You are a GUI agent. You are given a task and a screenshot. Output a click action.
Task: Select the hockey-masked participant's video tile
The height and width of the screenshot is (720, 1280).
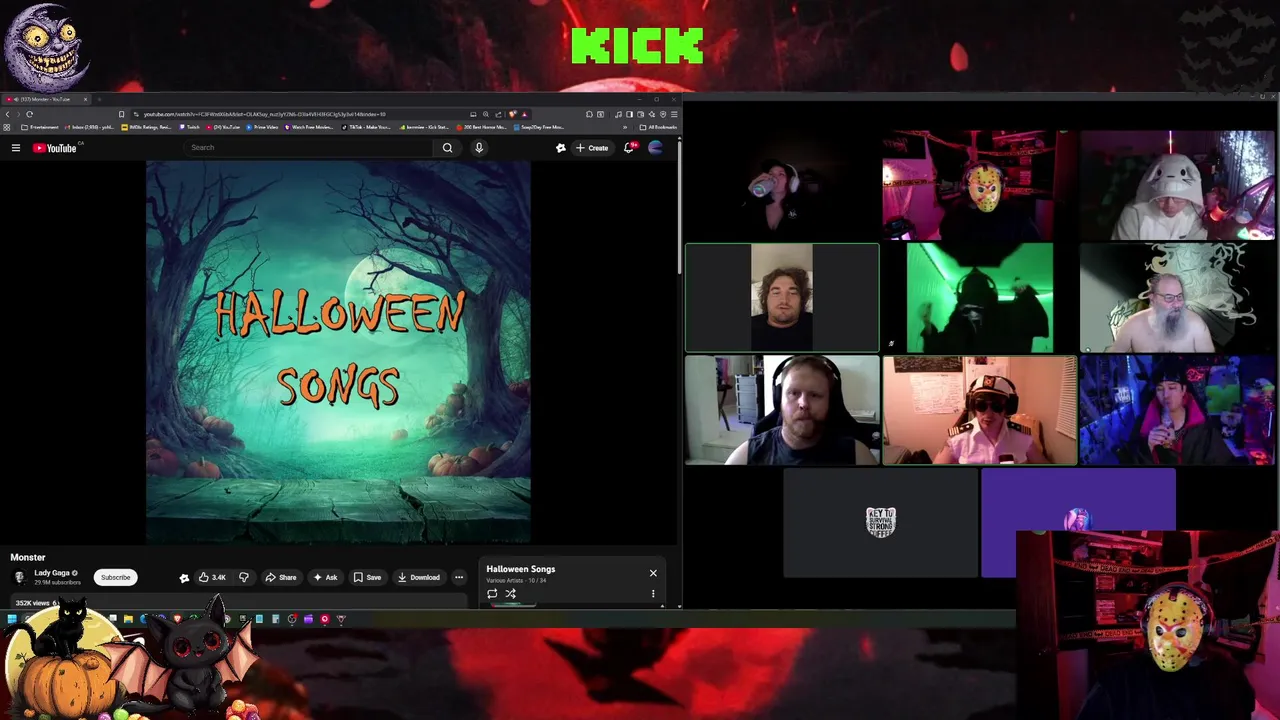pyautogui.click(x=979, y=186)
